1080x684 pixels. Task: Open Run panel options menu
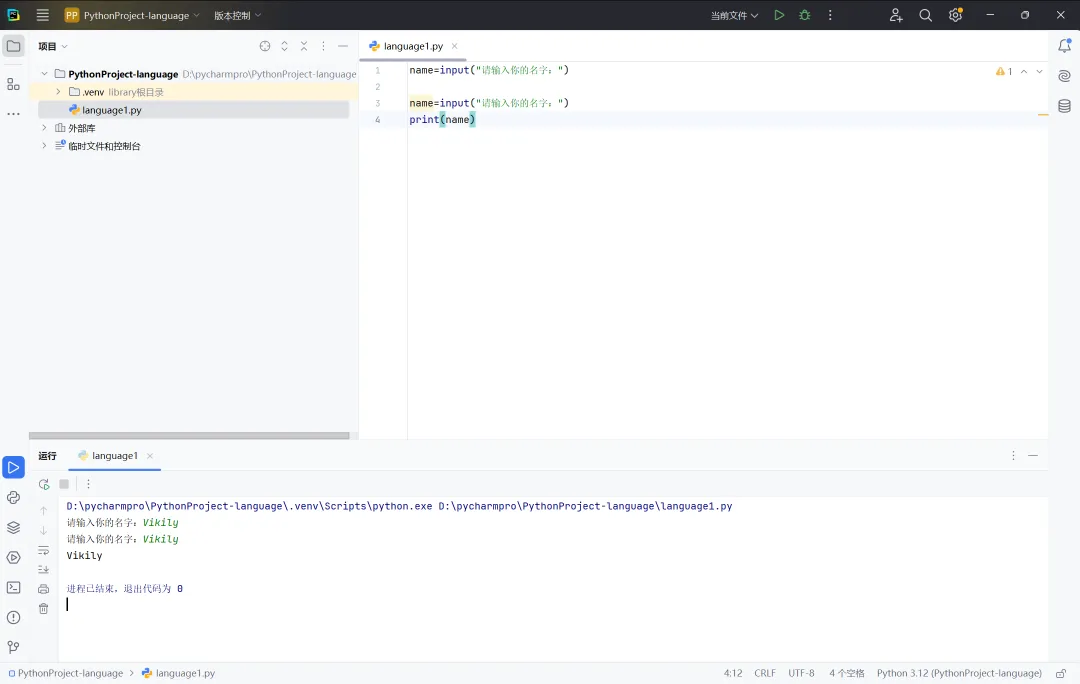(1013, 455)
